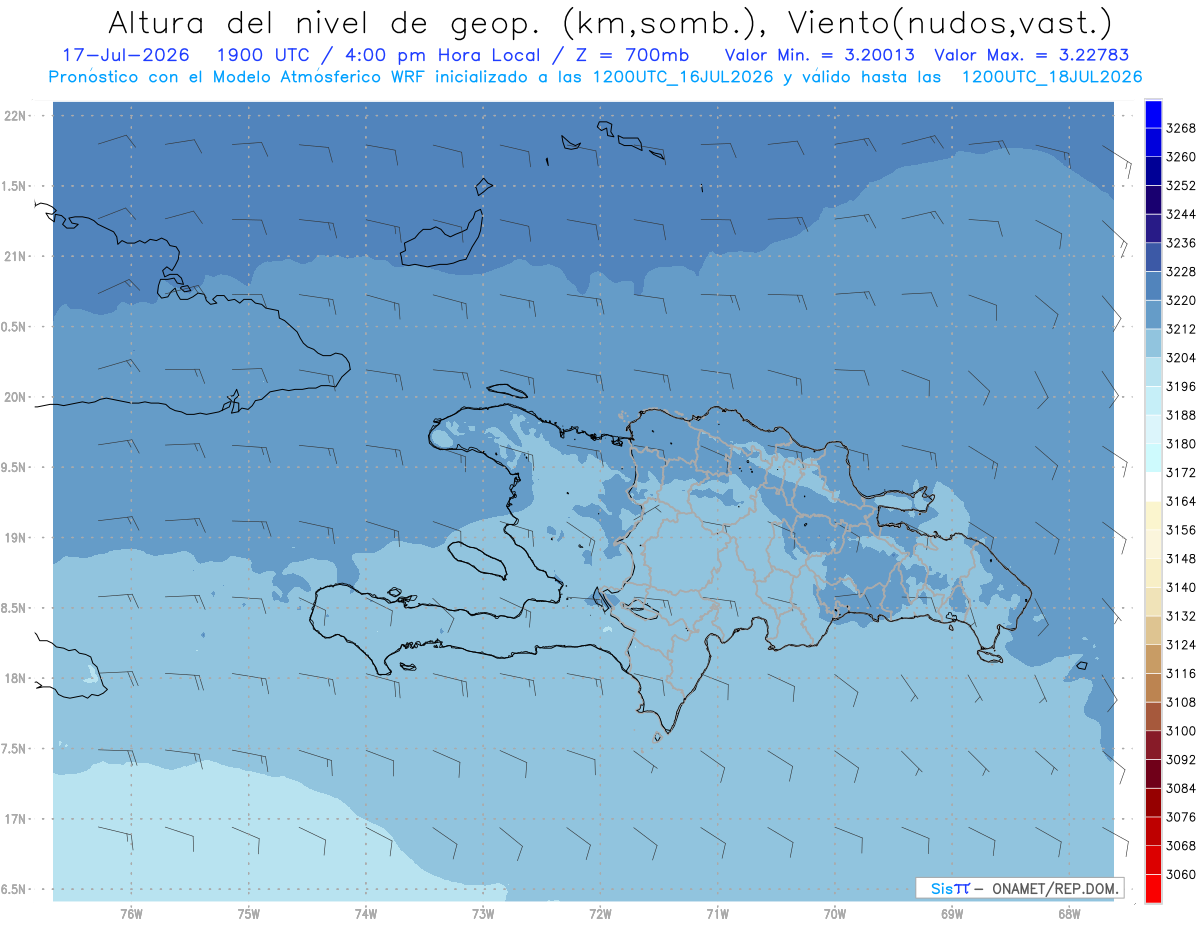The image size is (1200, 927).
Task: Click the longitude label 73W
Action: tap(483, 914)
